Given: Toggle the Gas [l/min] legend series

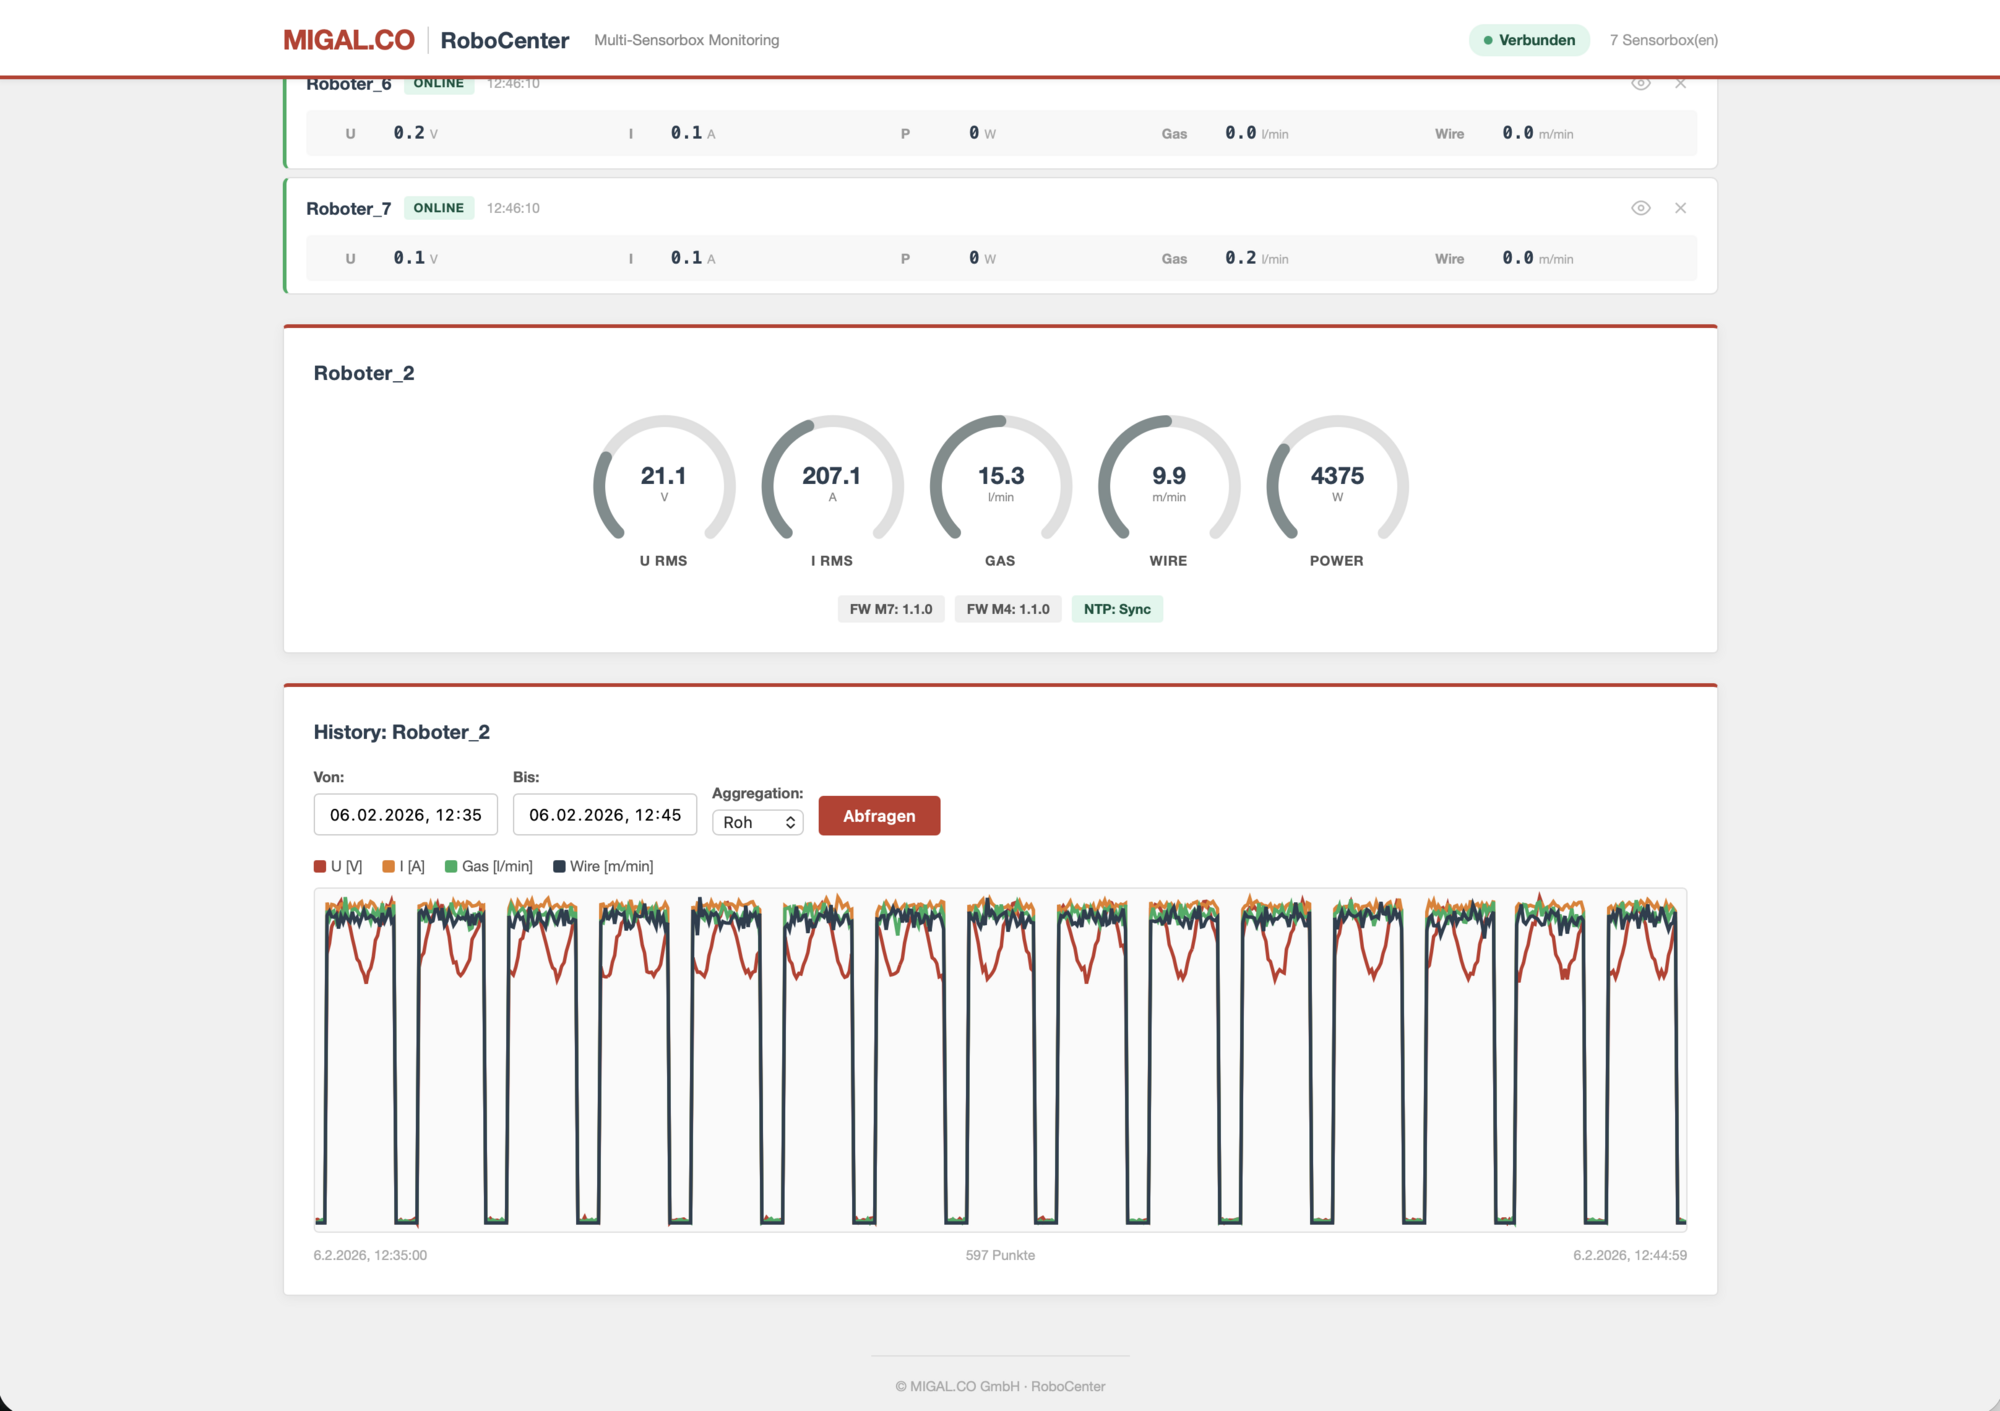Looking at the screenshot, I should coord(488,866).
